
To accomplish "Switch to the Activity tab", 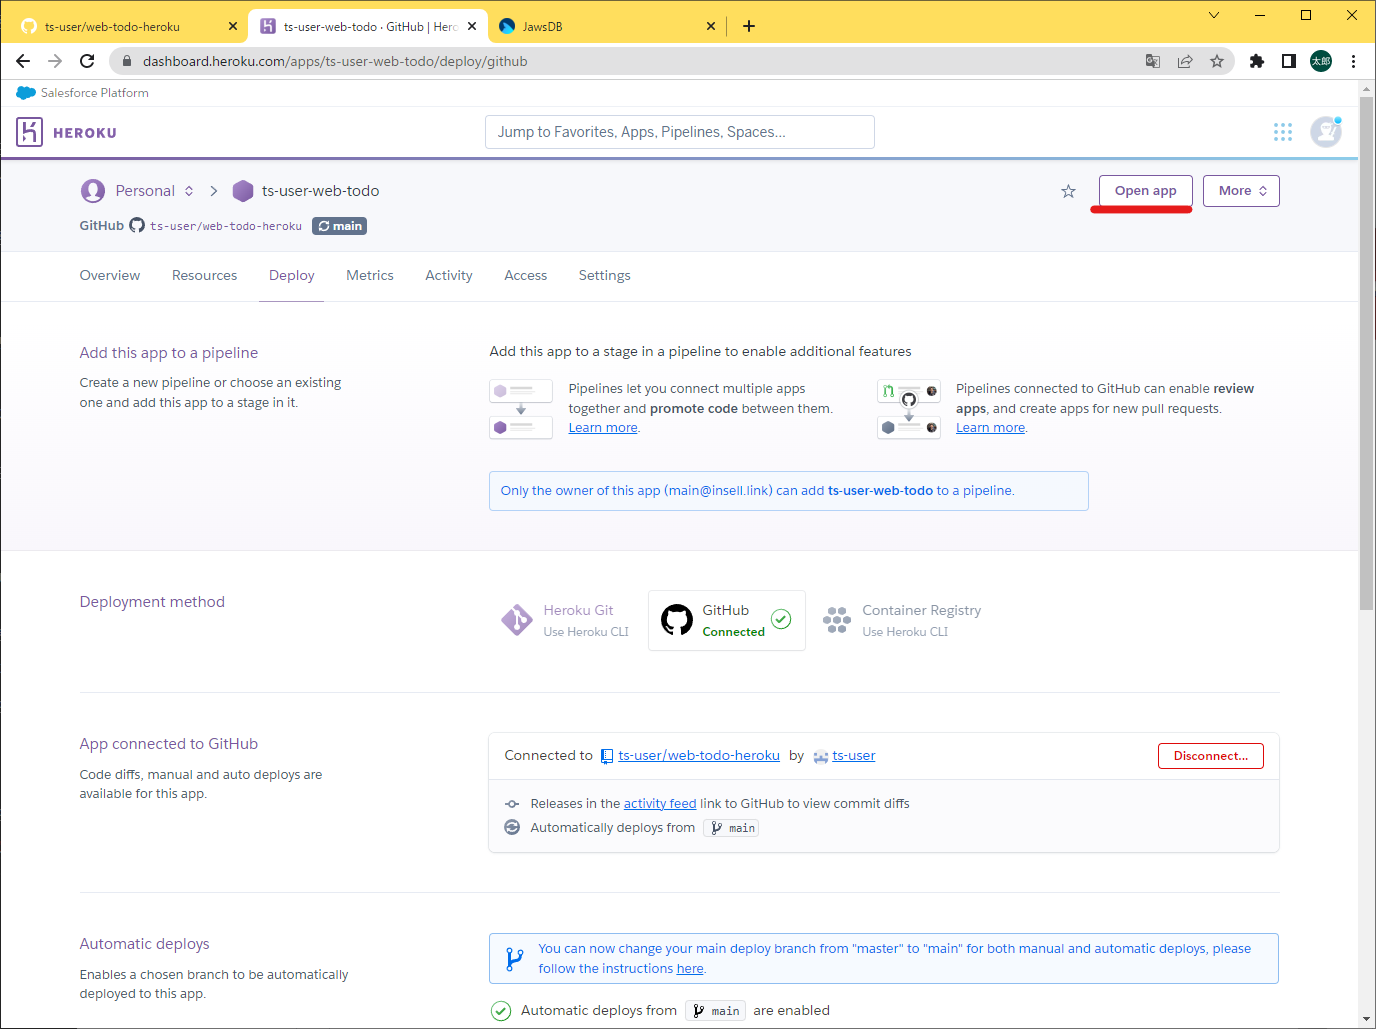I will point(449,275).
